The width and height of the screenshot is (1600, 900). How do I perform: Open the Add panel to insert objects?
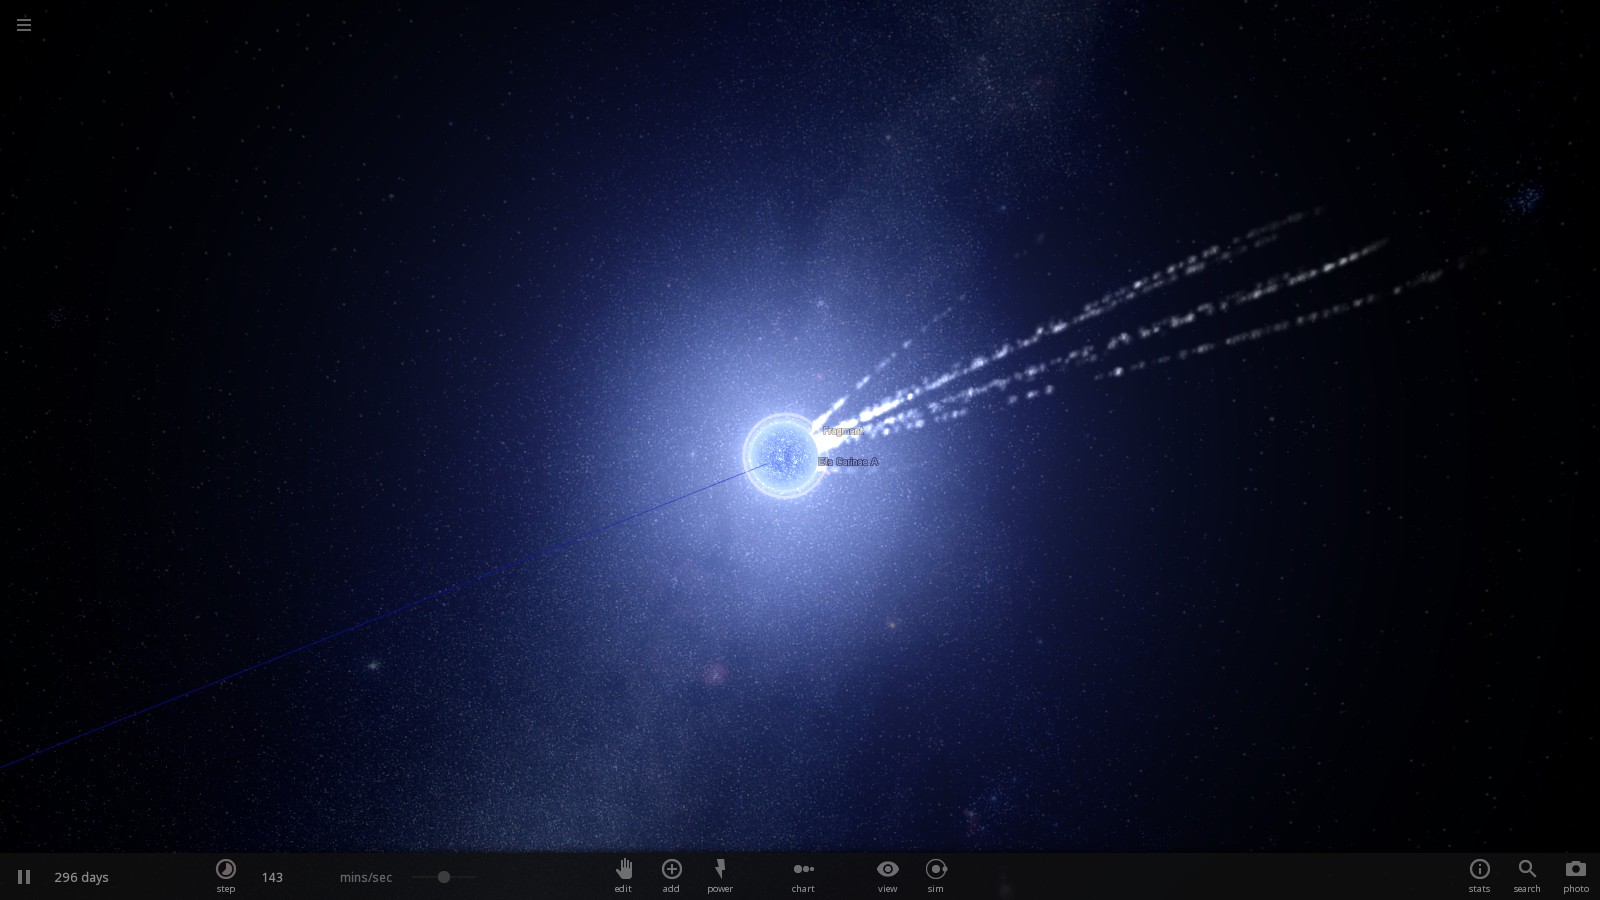(671, 876)
